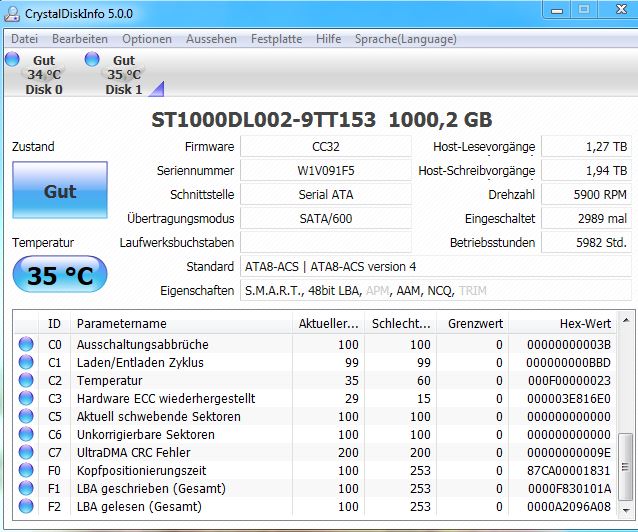Click the SMART list scroll down arrow
The image size is (638, 532).
[626, 510]
